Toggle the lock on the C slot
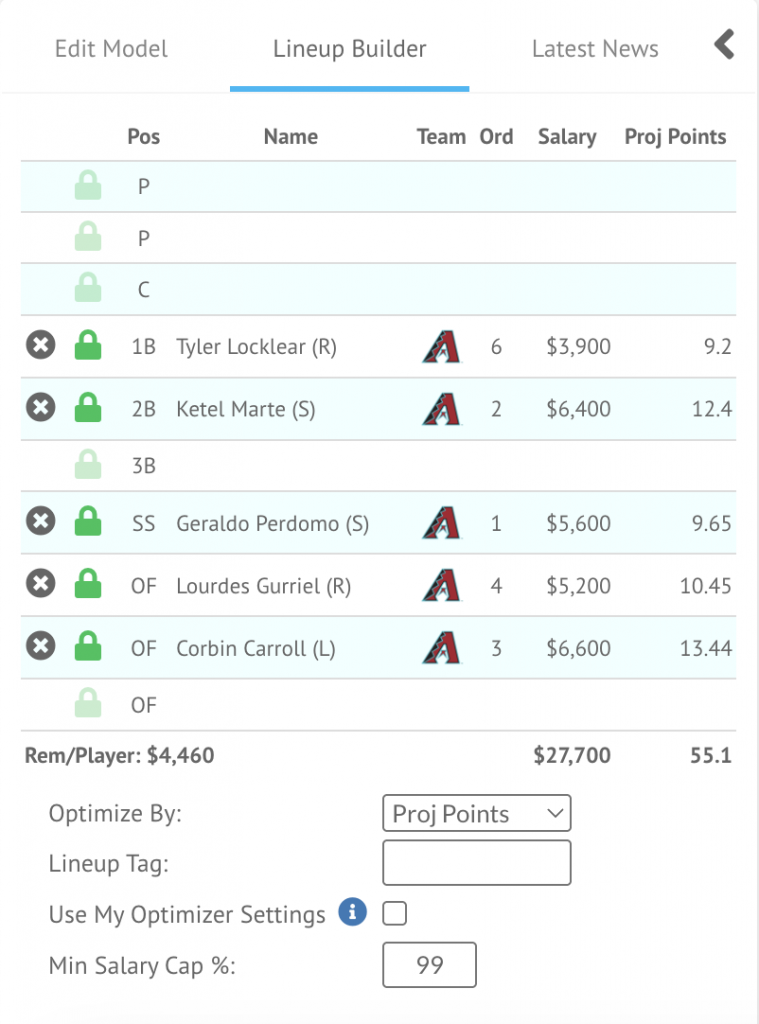This screenshot has width=759, height=1024. pyautogui.click(x=88, y=290)
